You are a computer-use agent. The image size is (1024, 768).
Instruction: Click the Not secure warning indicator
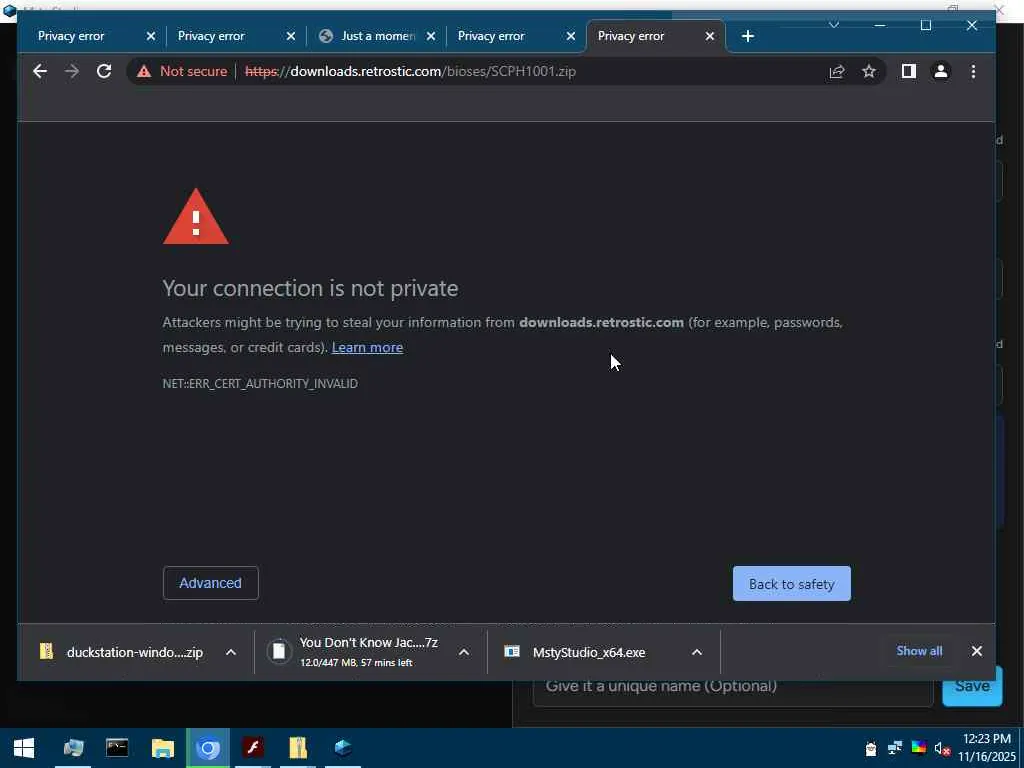pyautogui.click(x=182, y=71)
